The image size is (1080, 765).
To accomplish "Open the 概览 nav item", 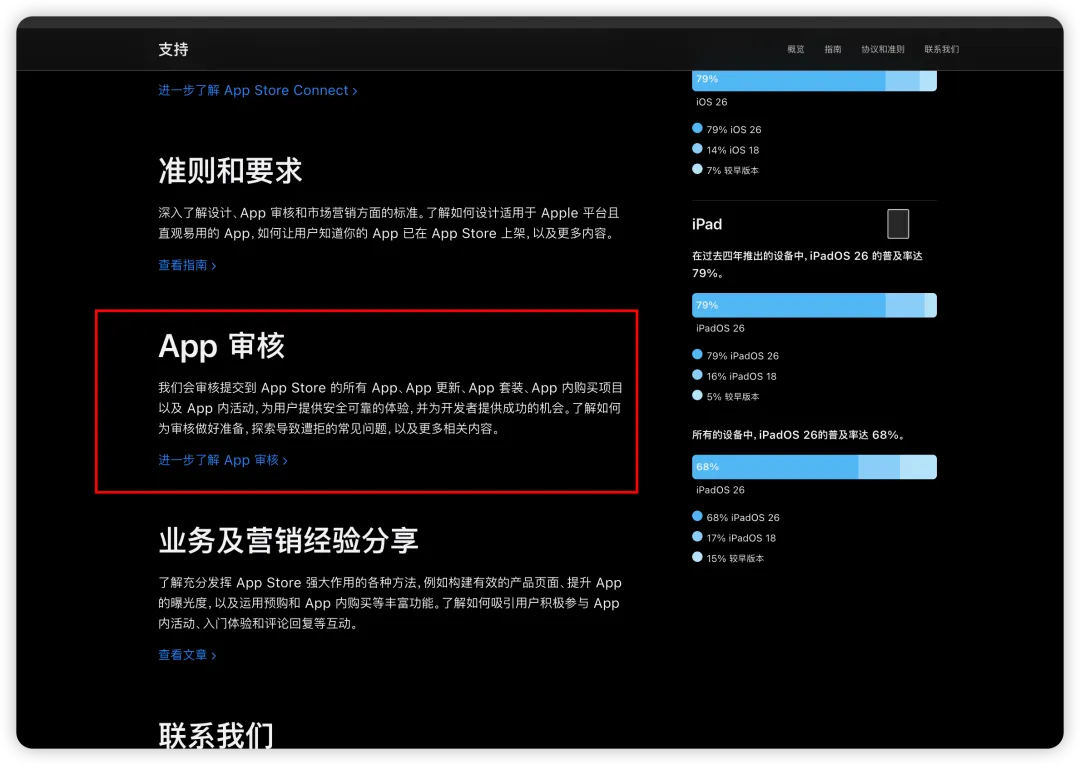I will point(796,50).
